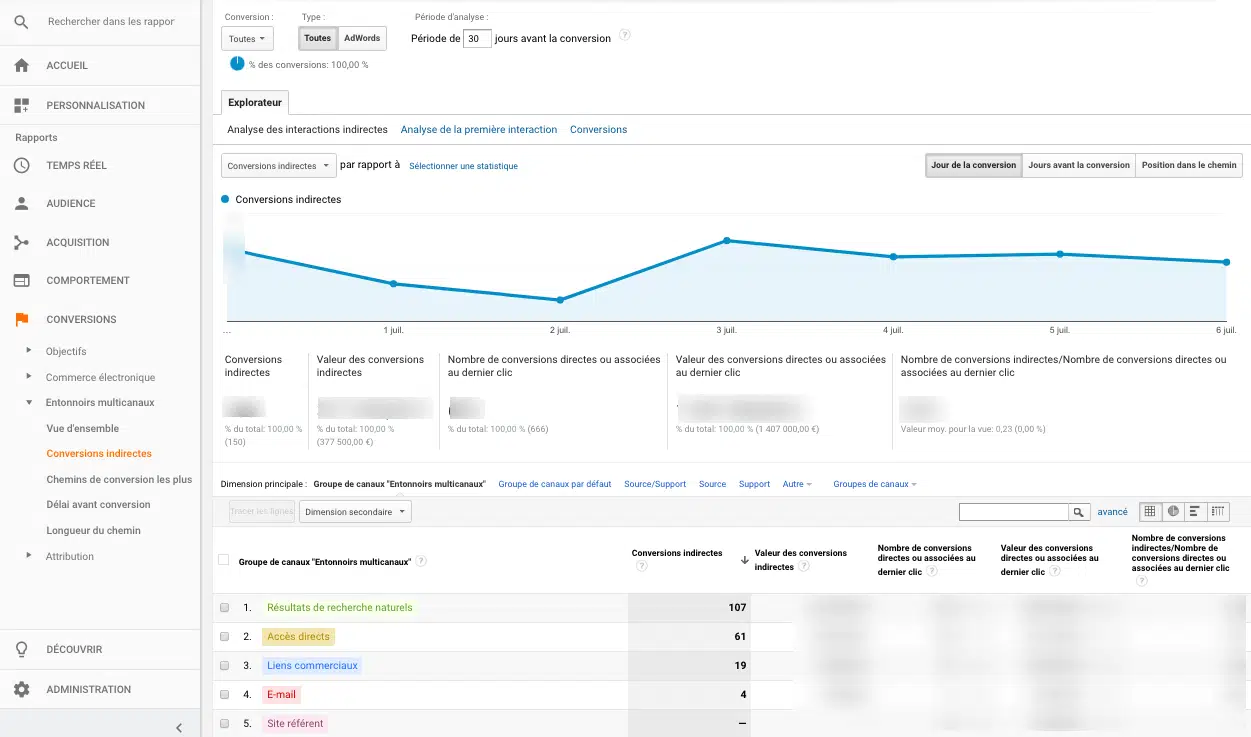Click the AdWords type button

click(361, 39)
